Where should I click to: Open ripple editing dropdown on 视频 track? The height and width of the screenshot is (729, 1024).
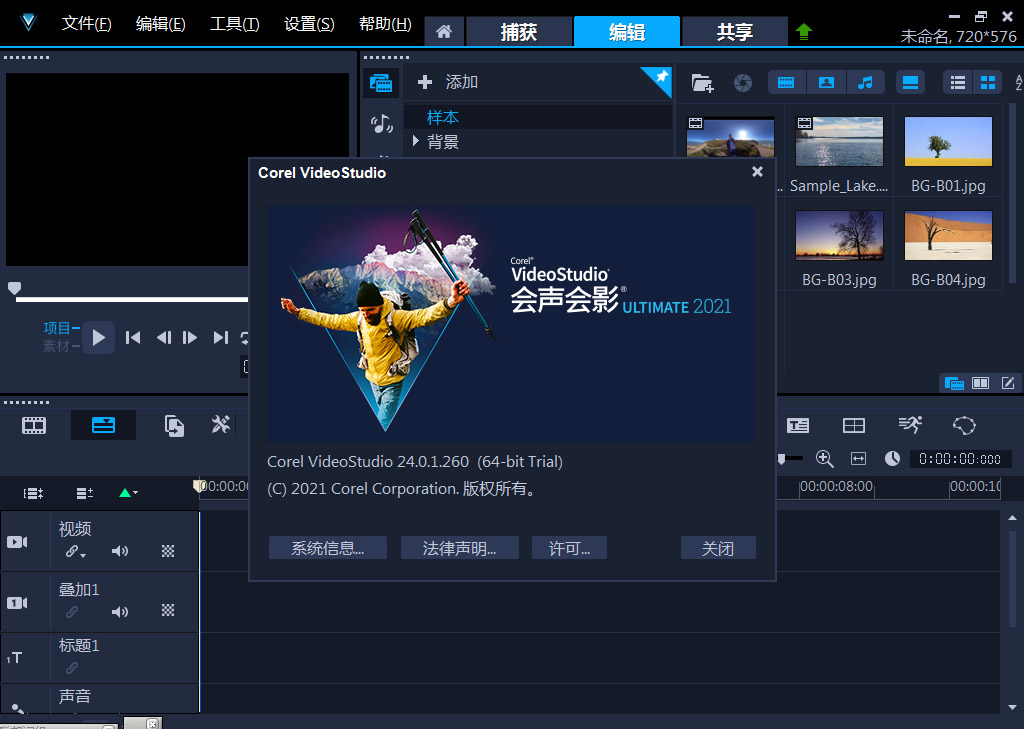click(76, 551)
